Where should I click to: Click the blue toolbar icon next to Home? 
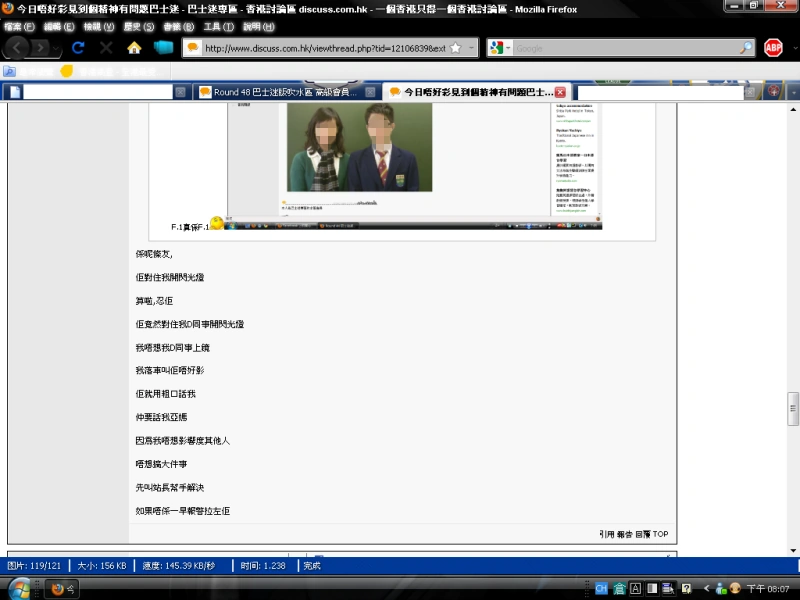coord(163,48)
